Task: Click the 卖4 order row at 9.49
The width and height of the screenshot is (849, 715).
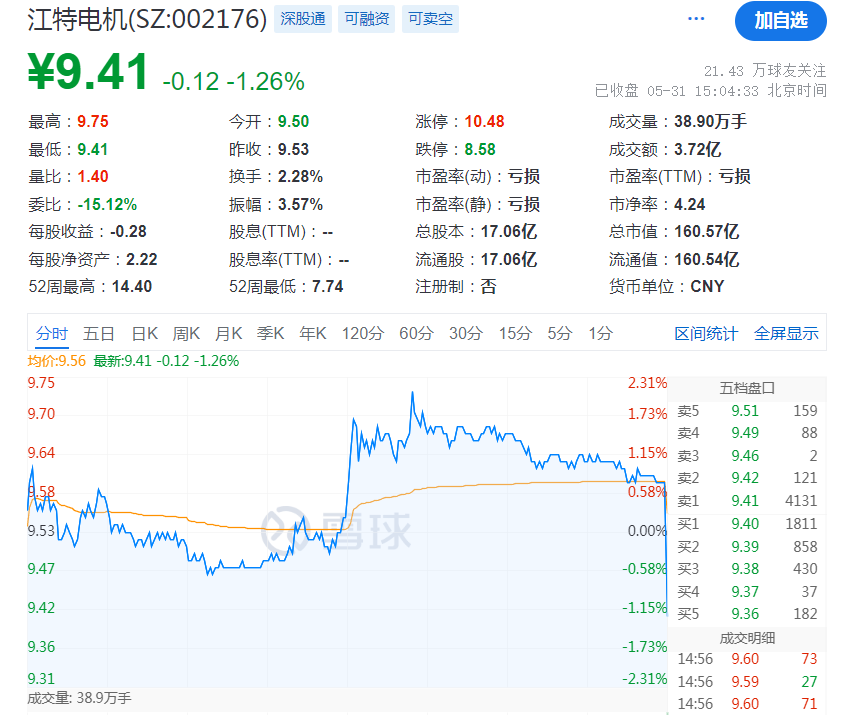Action: tap(747, 433)
